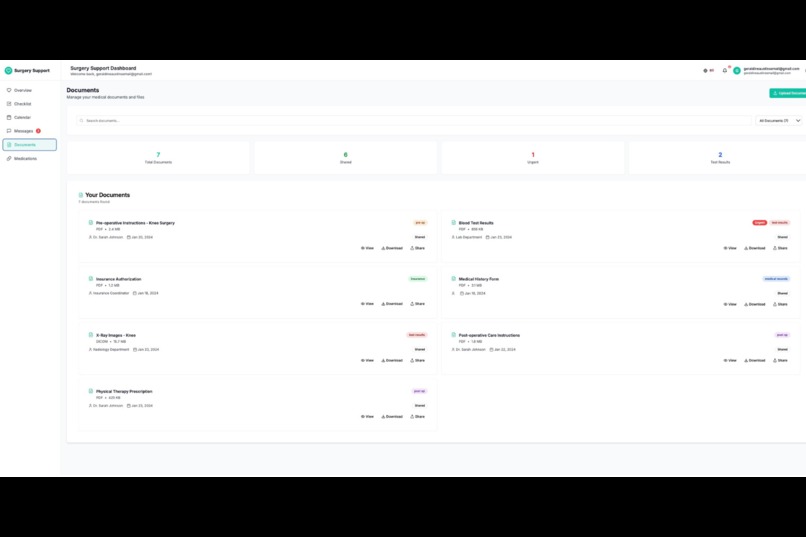Select the Documents sidebar item

click(x=29, y=145)
